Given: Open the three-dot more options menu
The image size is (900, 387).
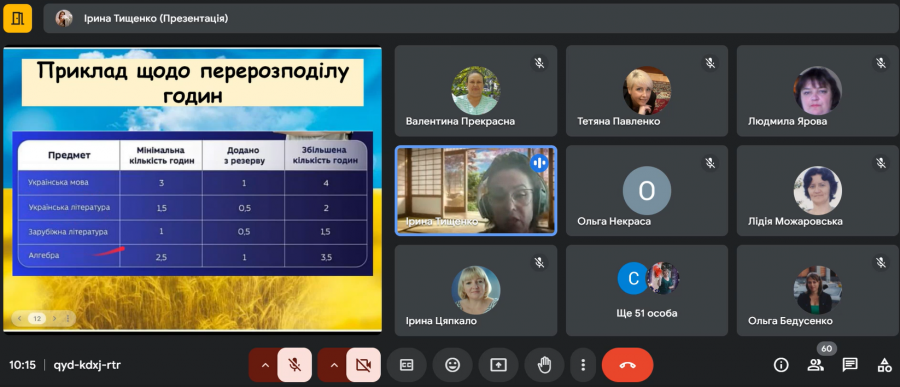Looking at the screenshot, I should [583, 365].
